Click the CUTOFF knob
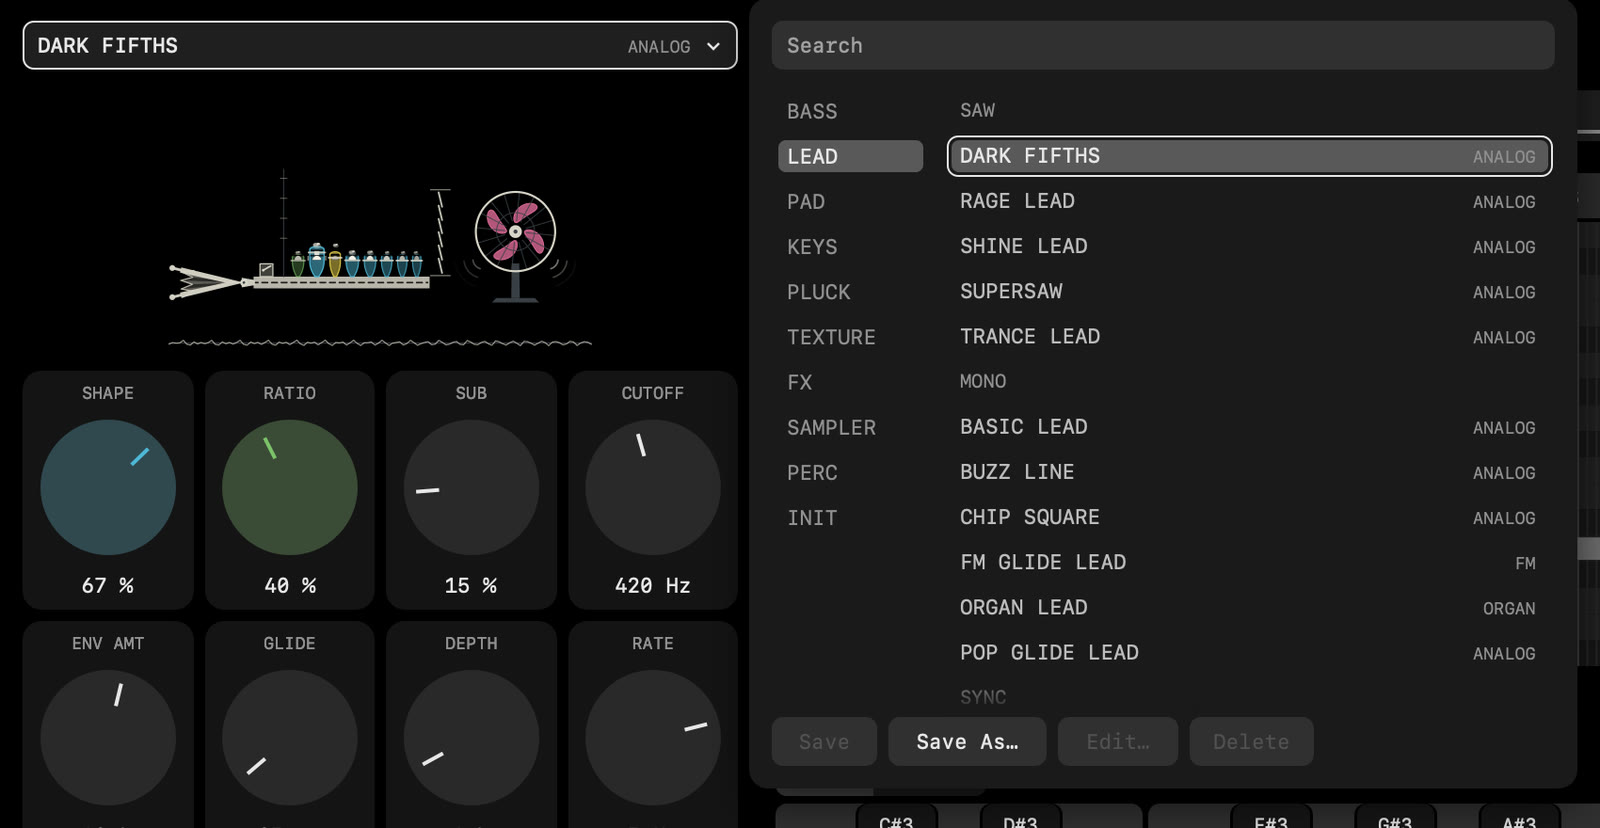This screenshot has width=1600, height=828. tap(653, 487)
